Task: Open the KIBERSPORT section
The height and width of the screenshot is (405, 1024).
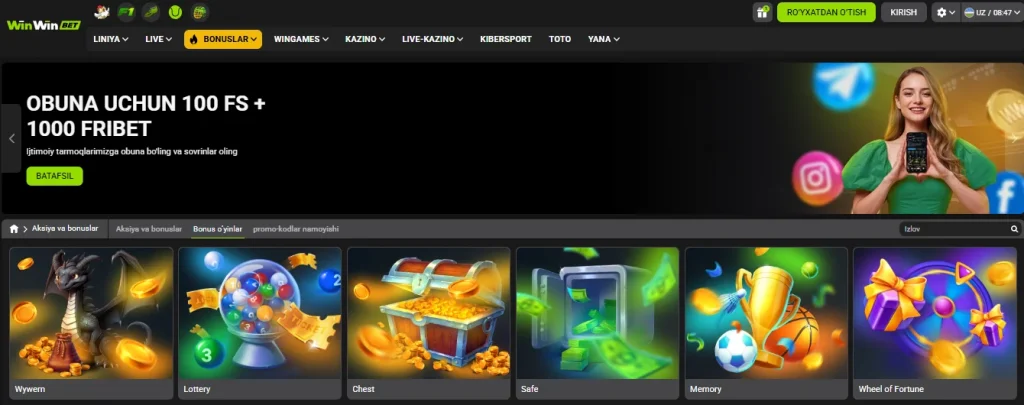Action: click(x=505, y=39)
